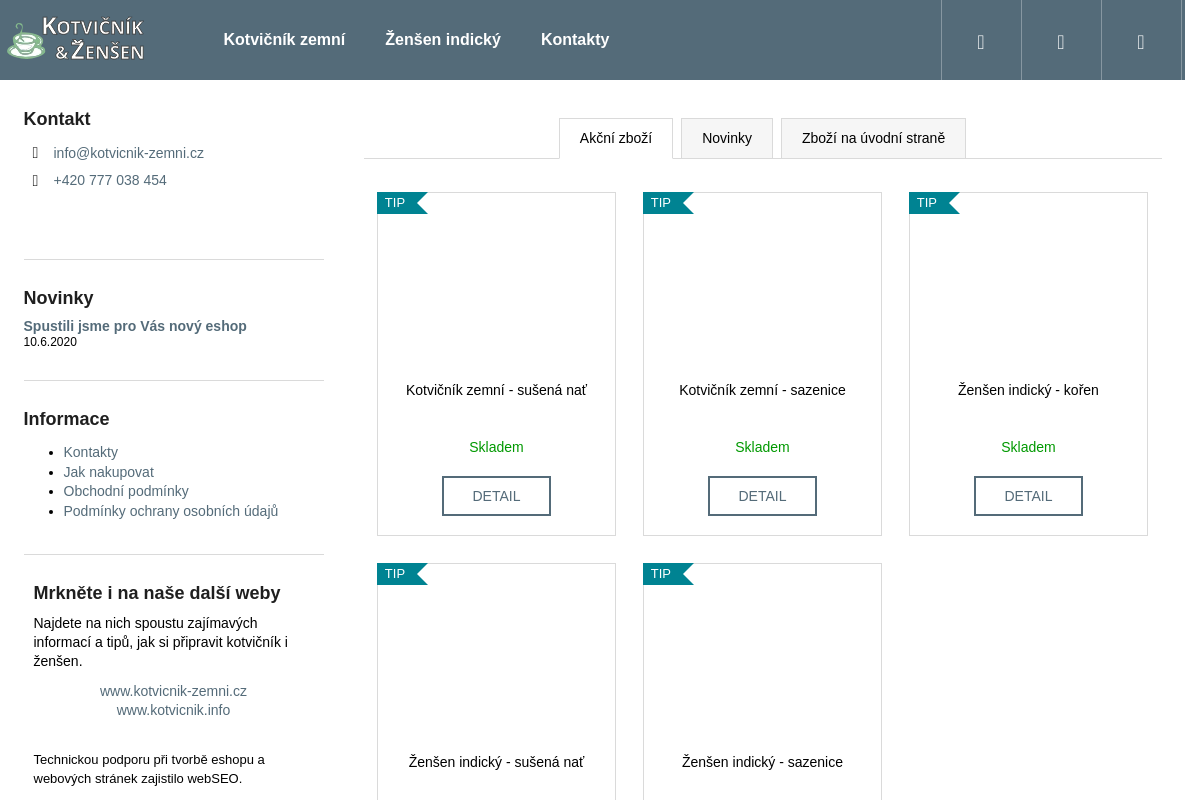The width and height of the screenshot is (1200, 800).
Task: Go to Kontakty in top navigation
Action: (x=575, y=40)
